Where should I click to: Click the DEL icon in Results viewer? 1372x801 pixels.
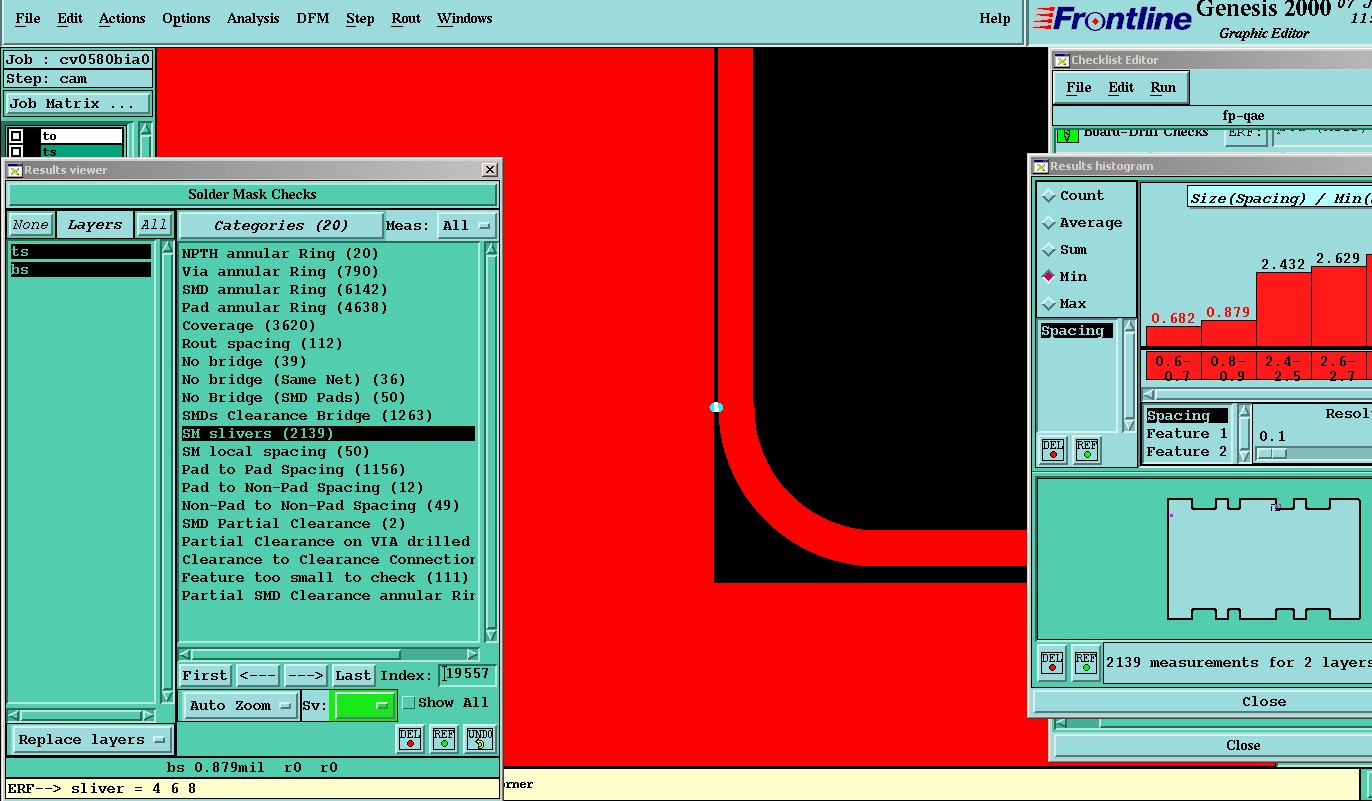click(410, 739)
